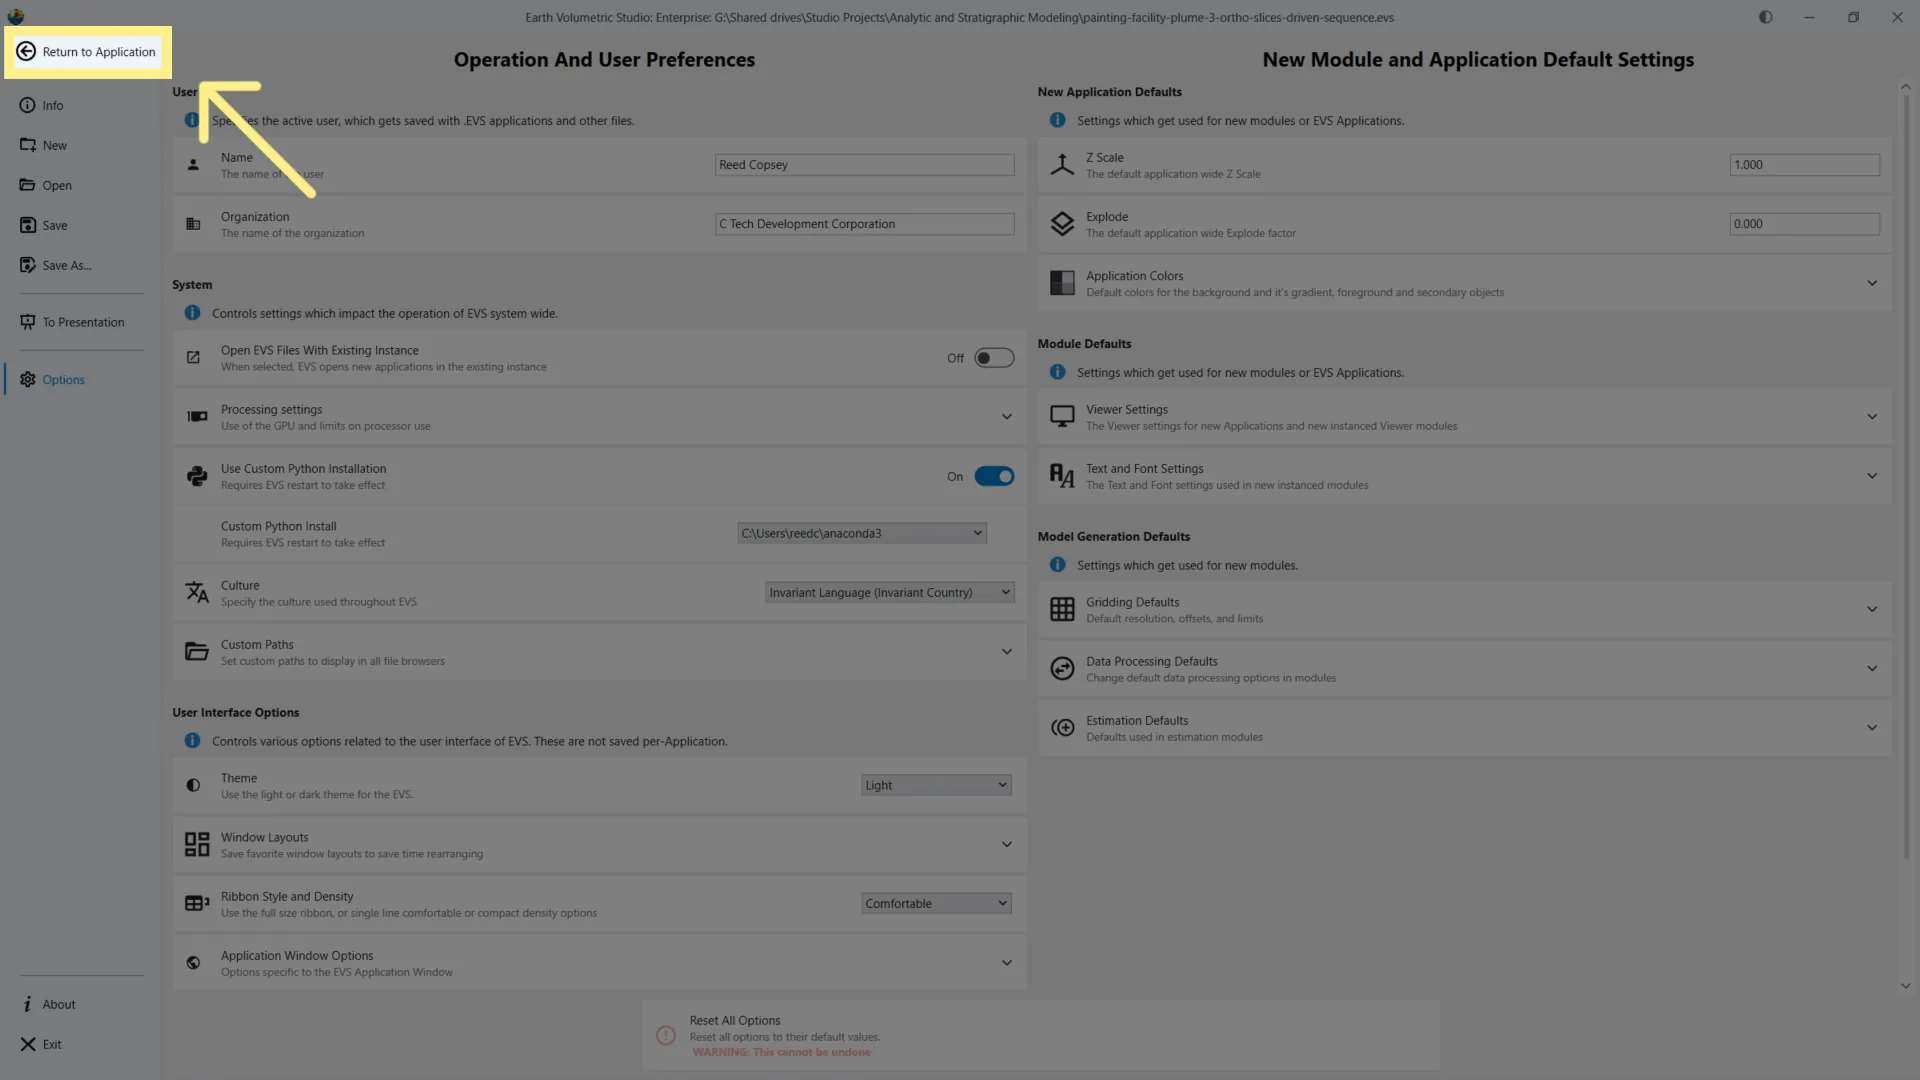Viewport: 1920px width, 1080px height.
Task: Click the Application Window Options globe icon
Action: tap(194, 963)
